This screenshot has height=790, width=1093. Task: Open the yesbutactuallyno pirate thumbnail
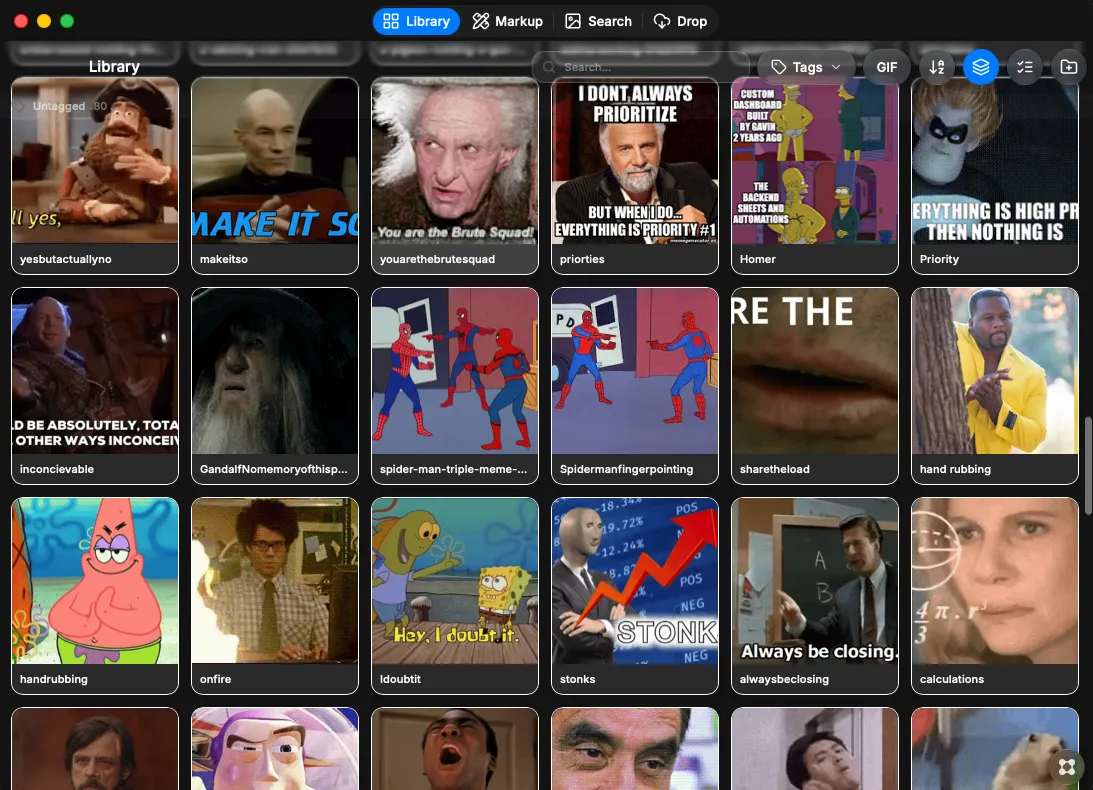[x=95, y=161]
